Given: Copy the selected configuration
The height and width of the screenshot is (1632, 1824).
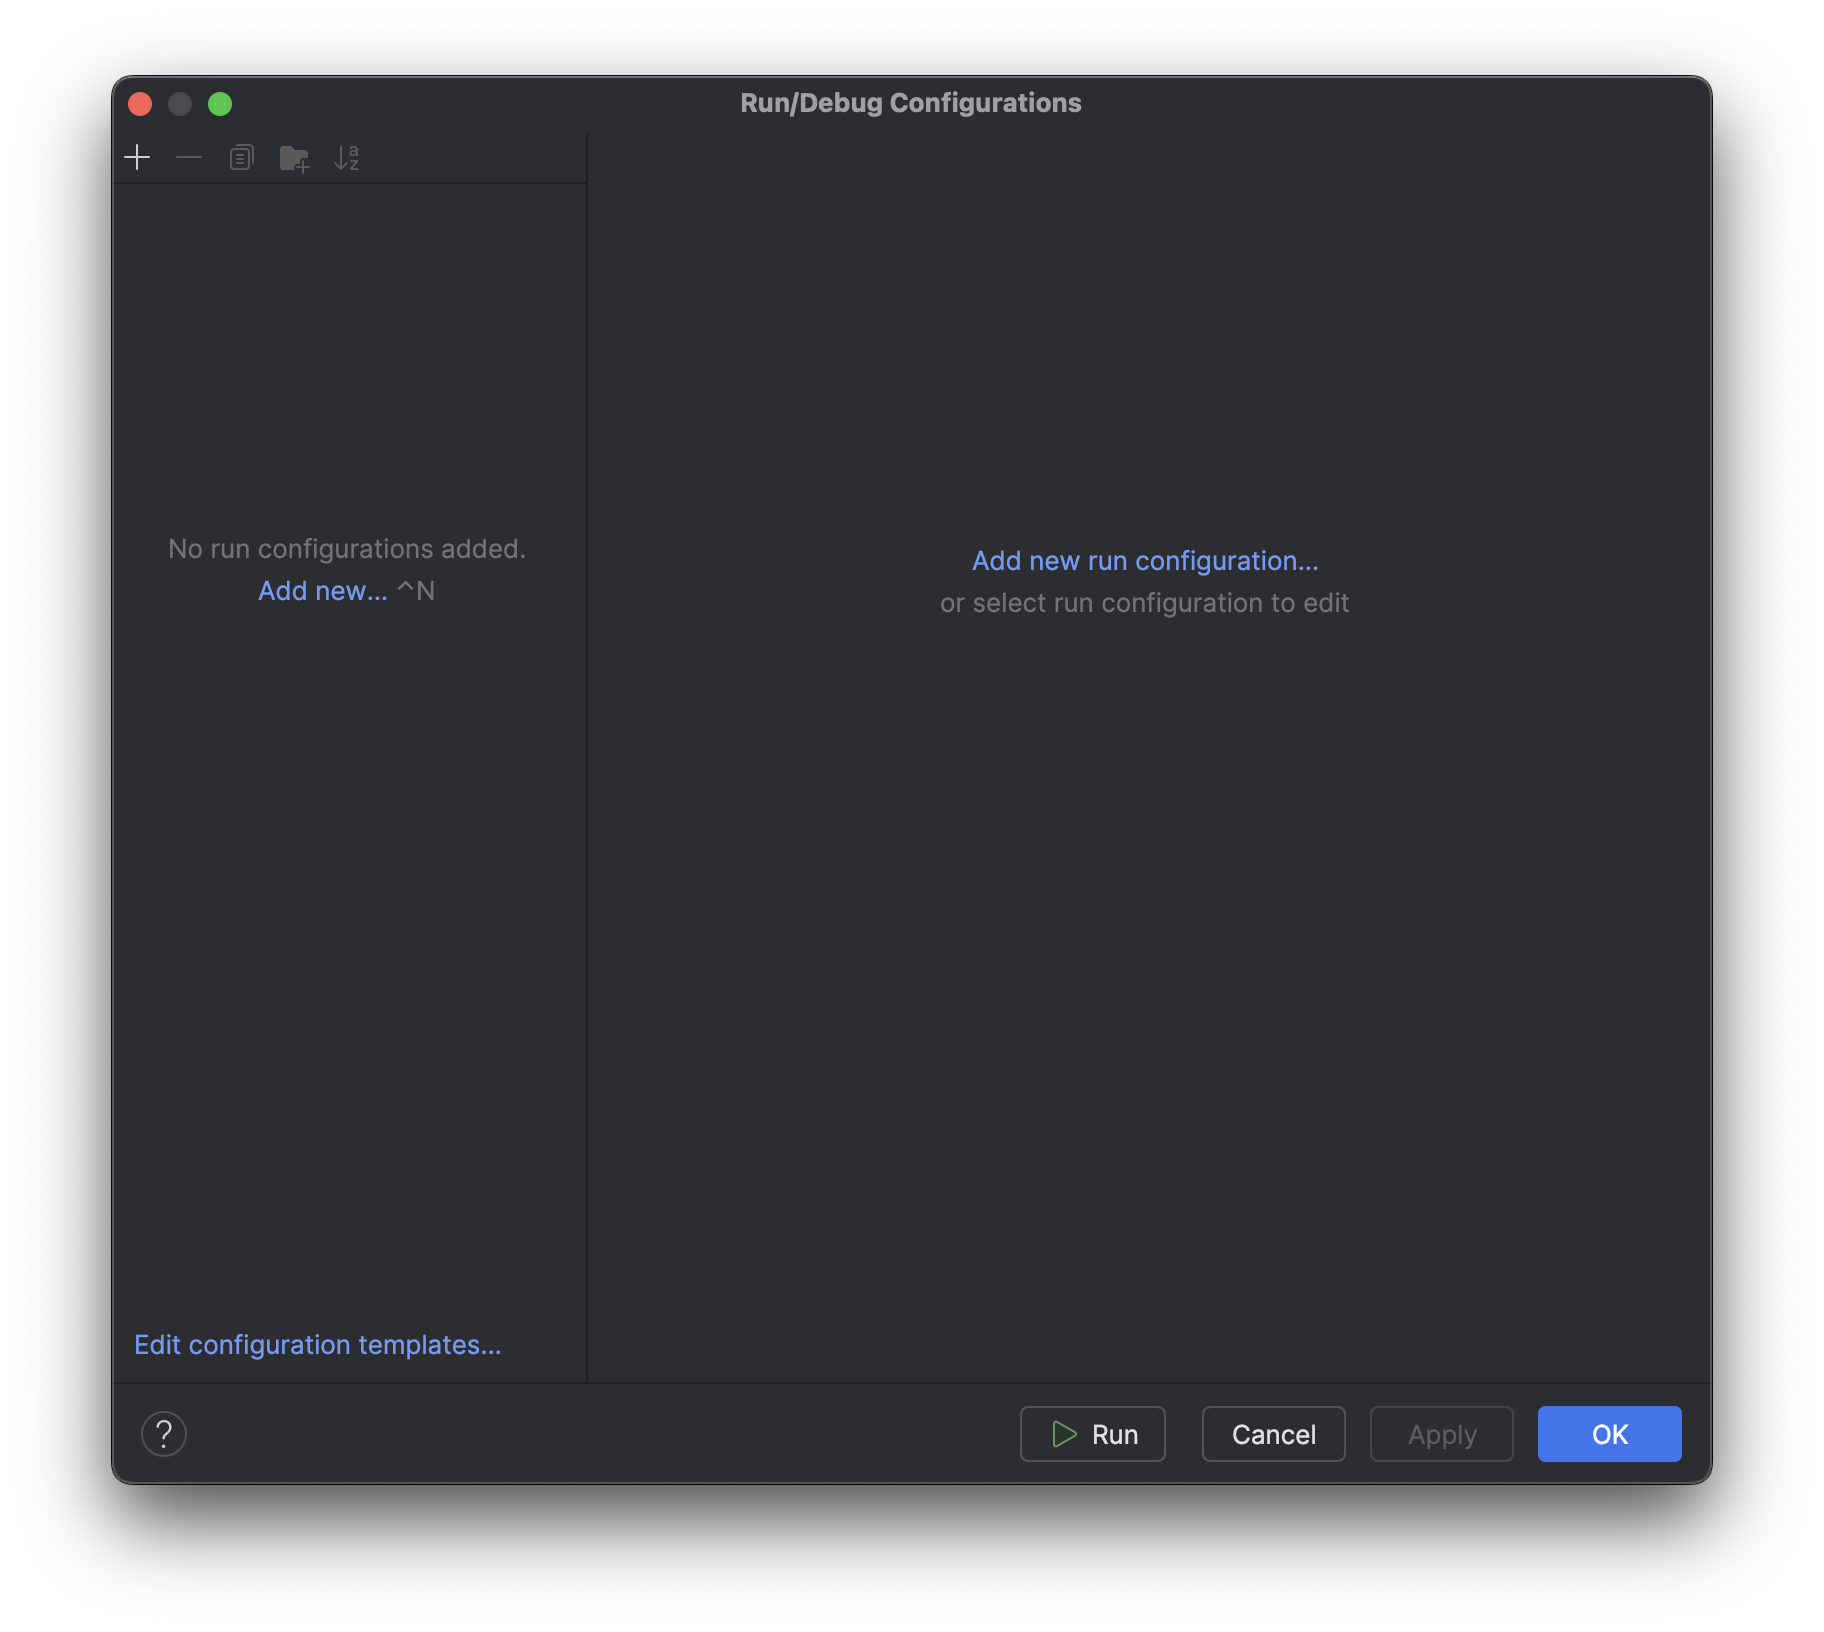Looking at the screenshot, I should 241,157.
